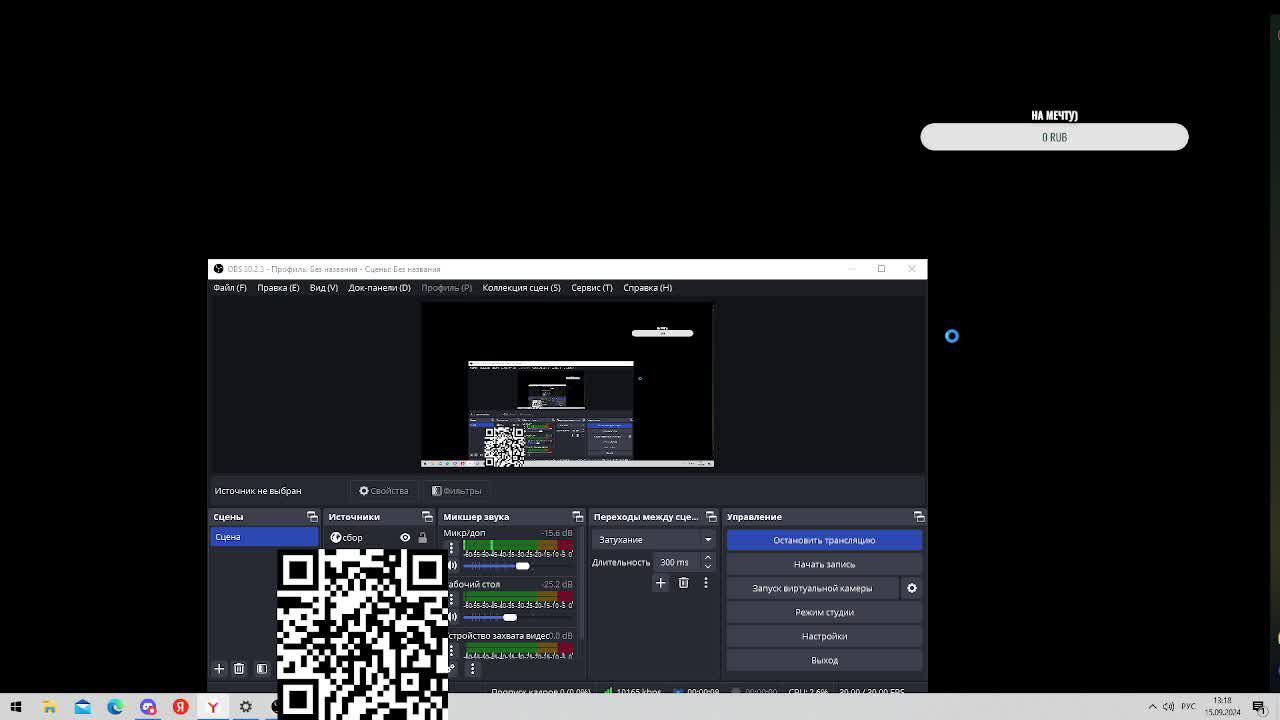Click the OBS preview canvas
The image size is (1280, 720).
pos(567,385)
